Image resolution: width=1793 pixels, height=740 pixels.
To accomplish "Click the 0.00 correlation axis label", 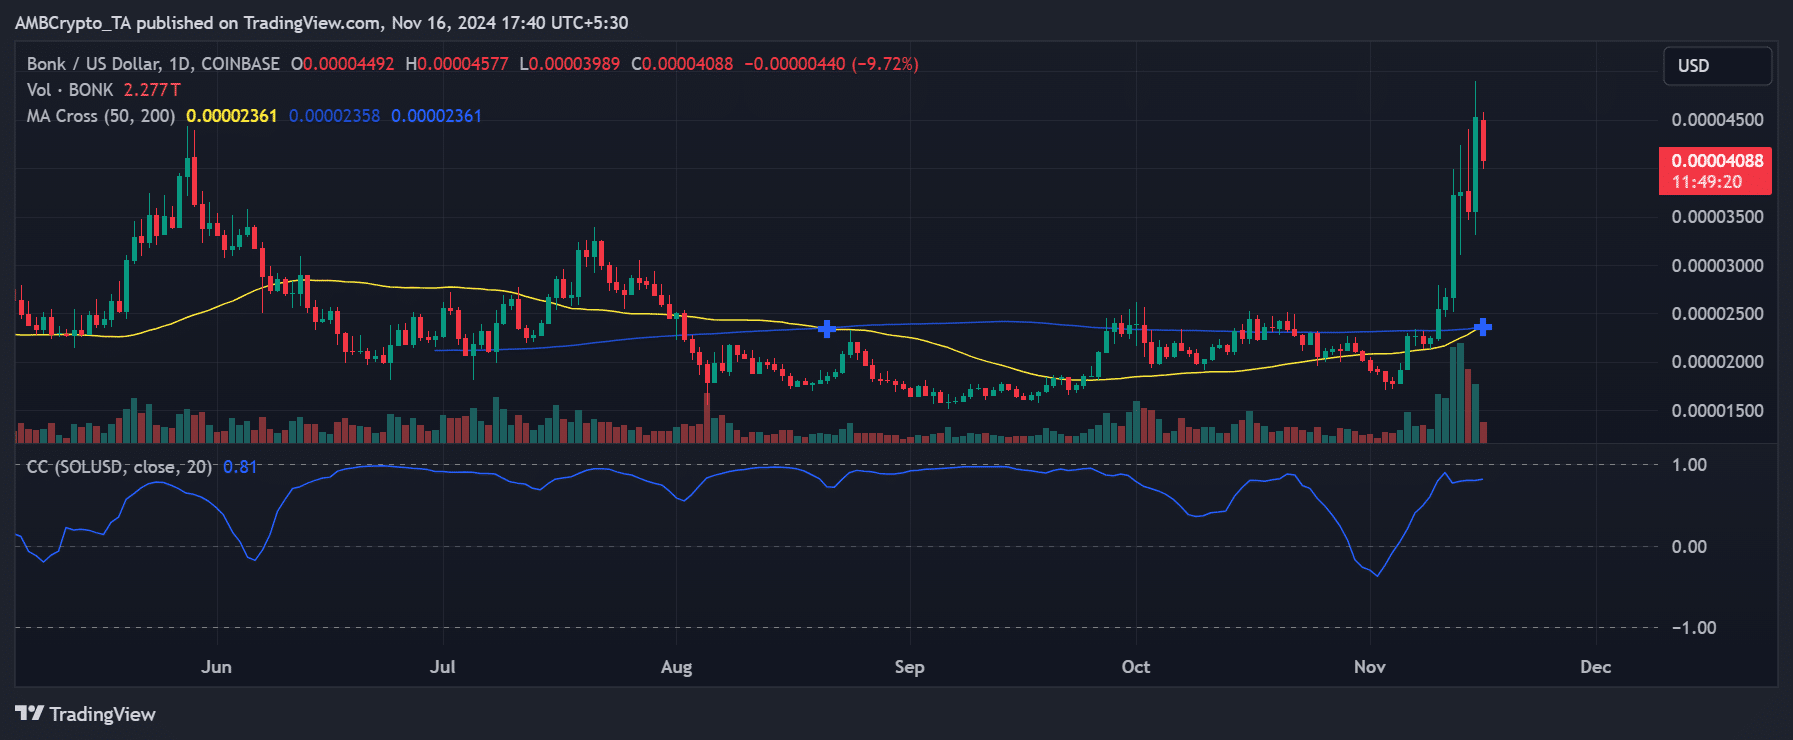I will pyautogui.click(x=1690, y=547).
